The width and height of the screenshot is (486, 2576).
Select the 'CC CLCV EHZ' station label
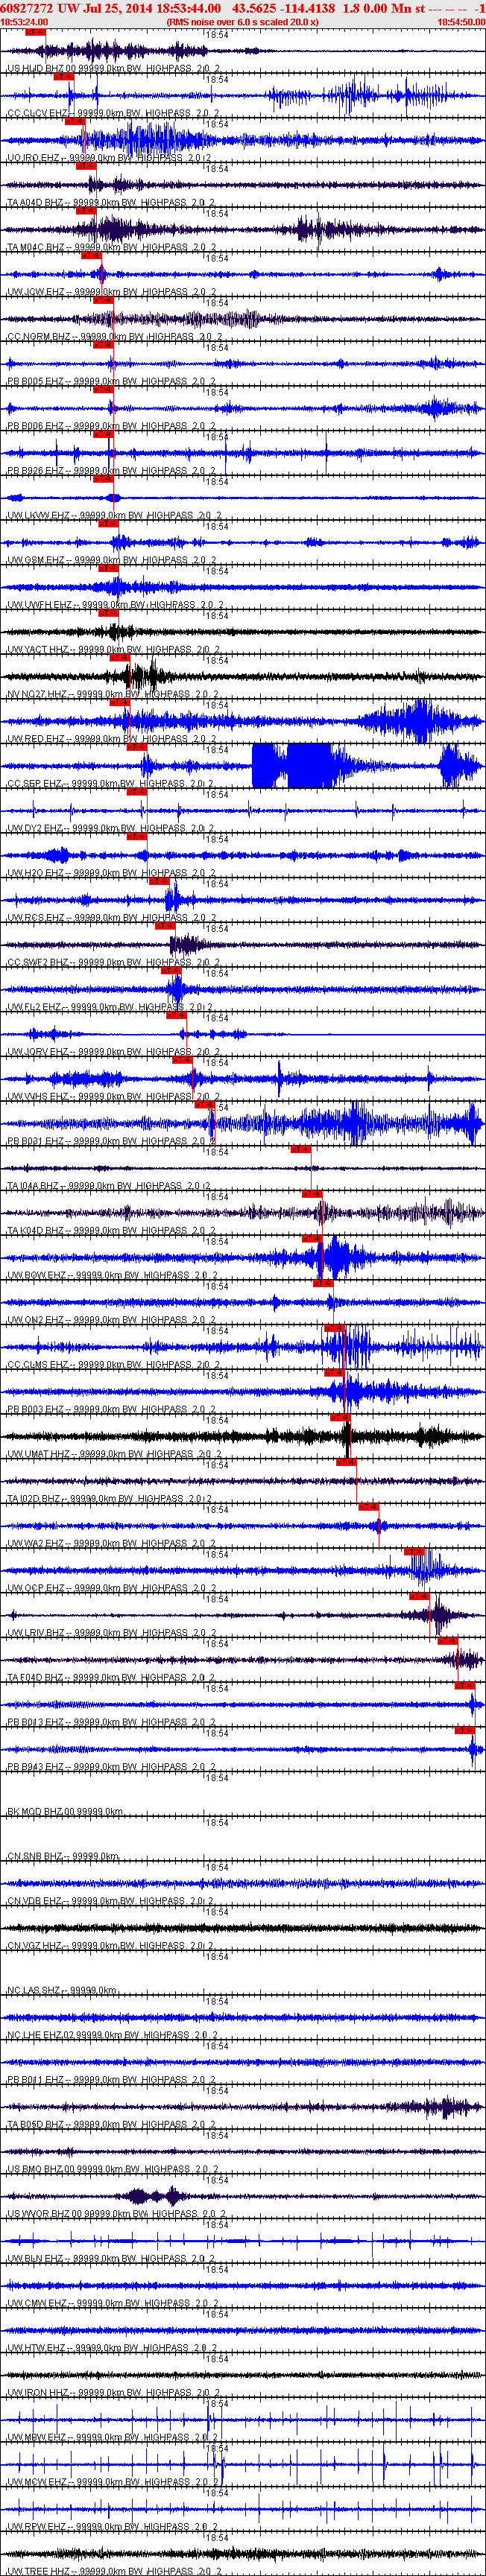pos(38,114)
